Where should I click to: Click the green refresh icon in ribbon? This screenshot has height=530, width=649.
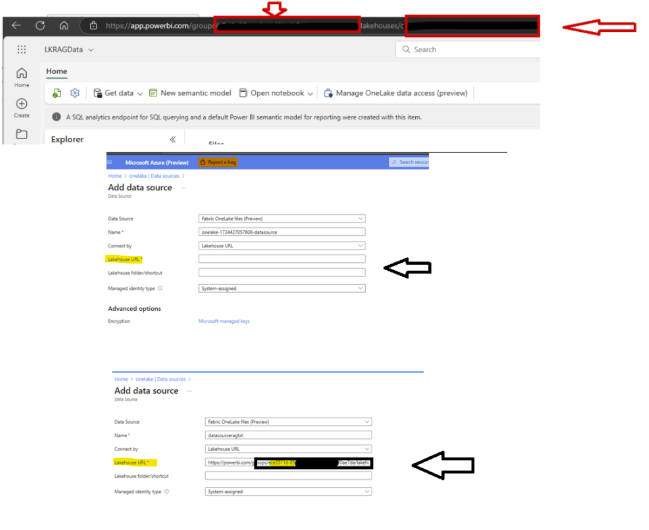[x=57, y=93]
